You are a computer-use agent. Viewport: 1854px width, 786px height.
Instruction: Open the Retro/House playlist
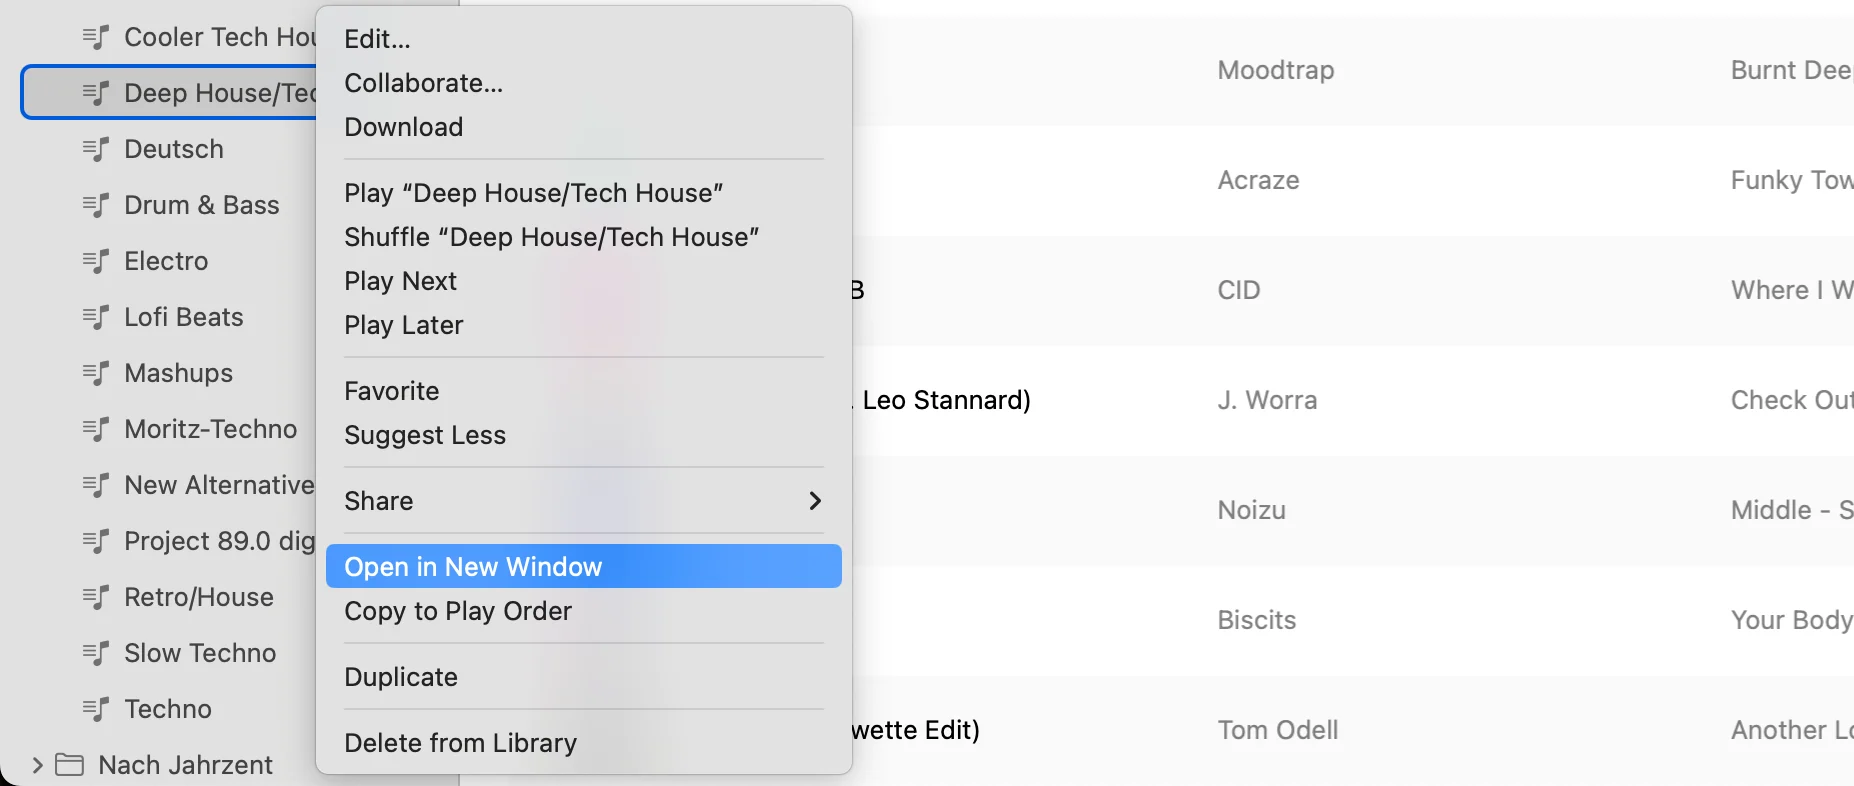tap(198, 597)
